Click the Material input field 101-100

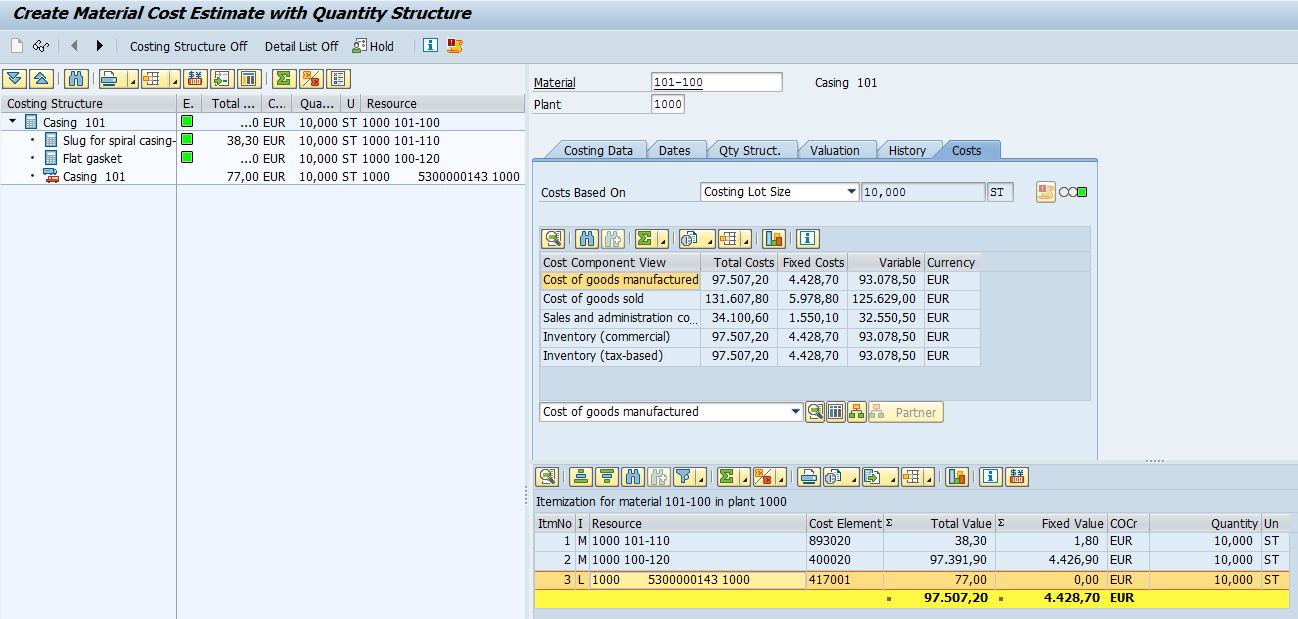717,82
